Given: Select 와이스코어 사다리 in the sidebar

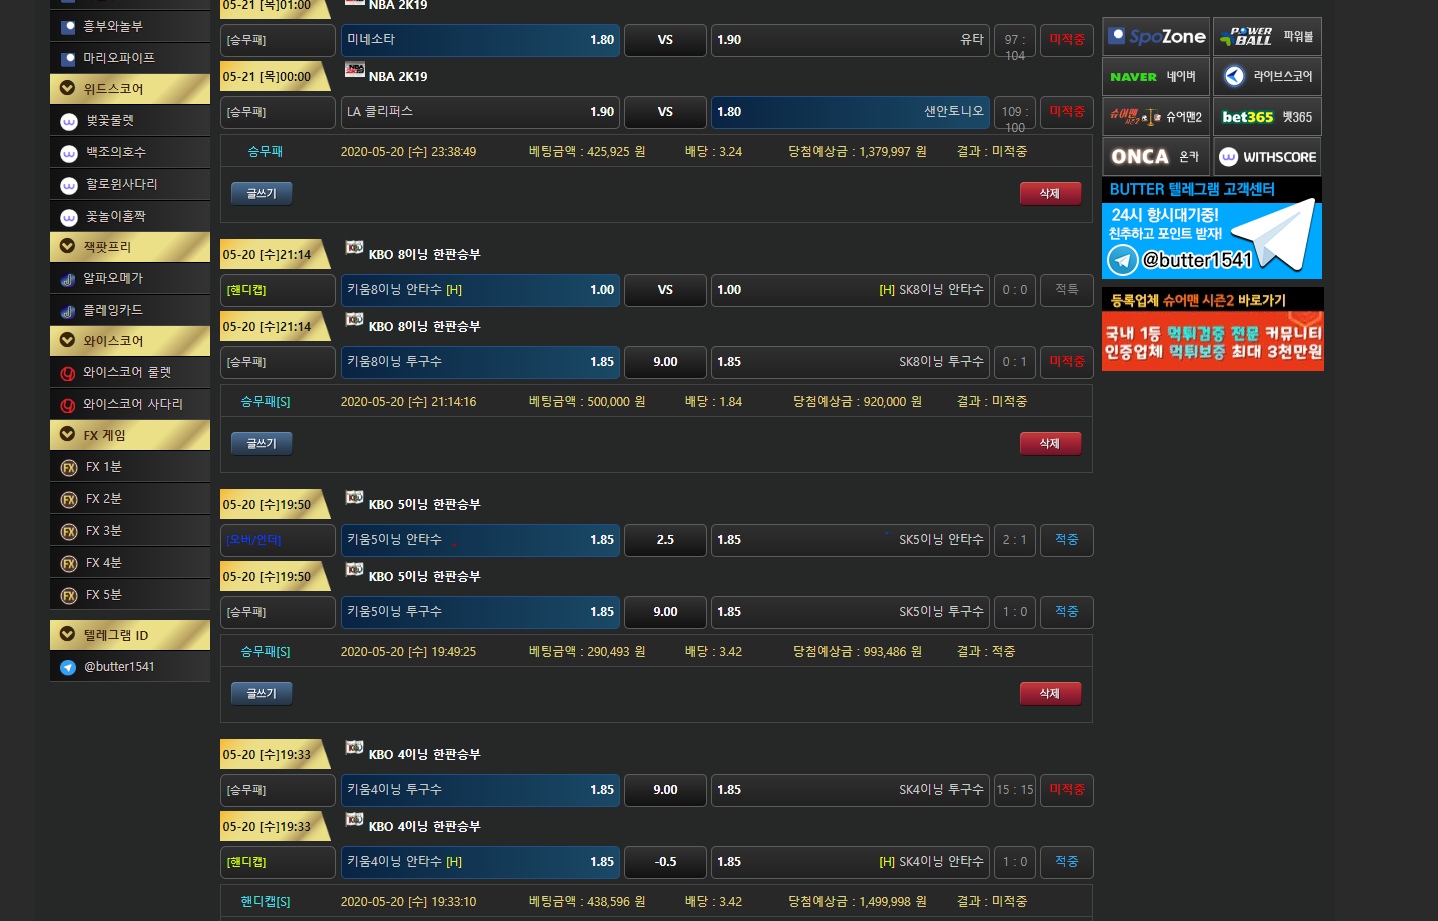Looking at the screenshot, I should click(x=132, y=405).
